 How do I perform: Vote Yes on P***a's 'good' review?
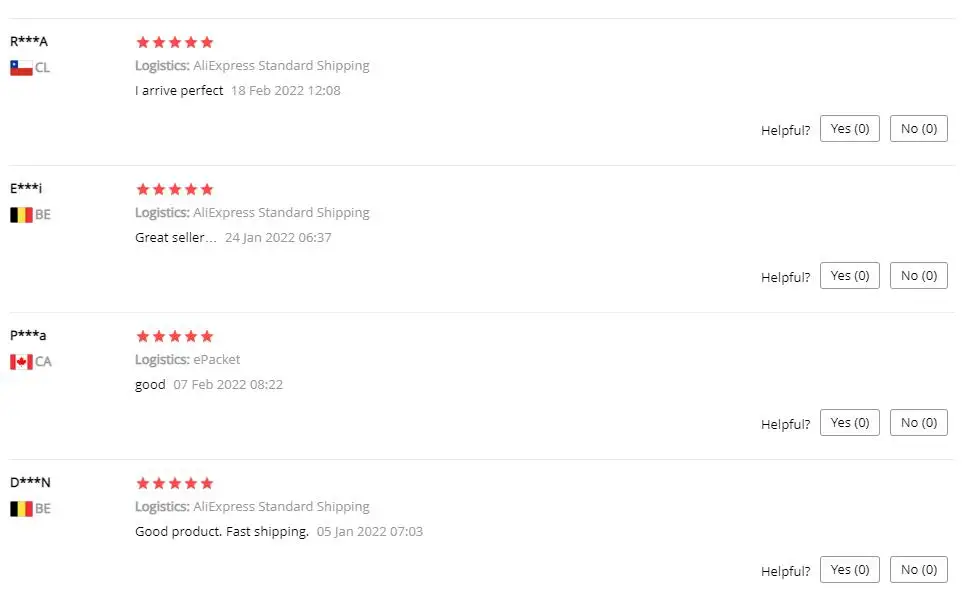[850, 423]
